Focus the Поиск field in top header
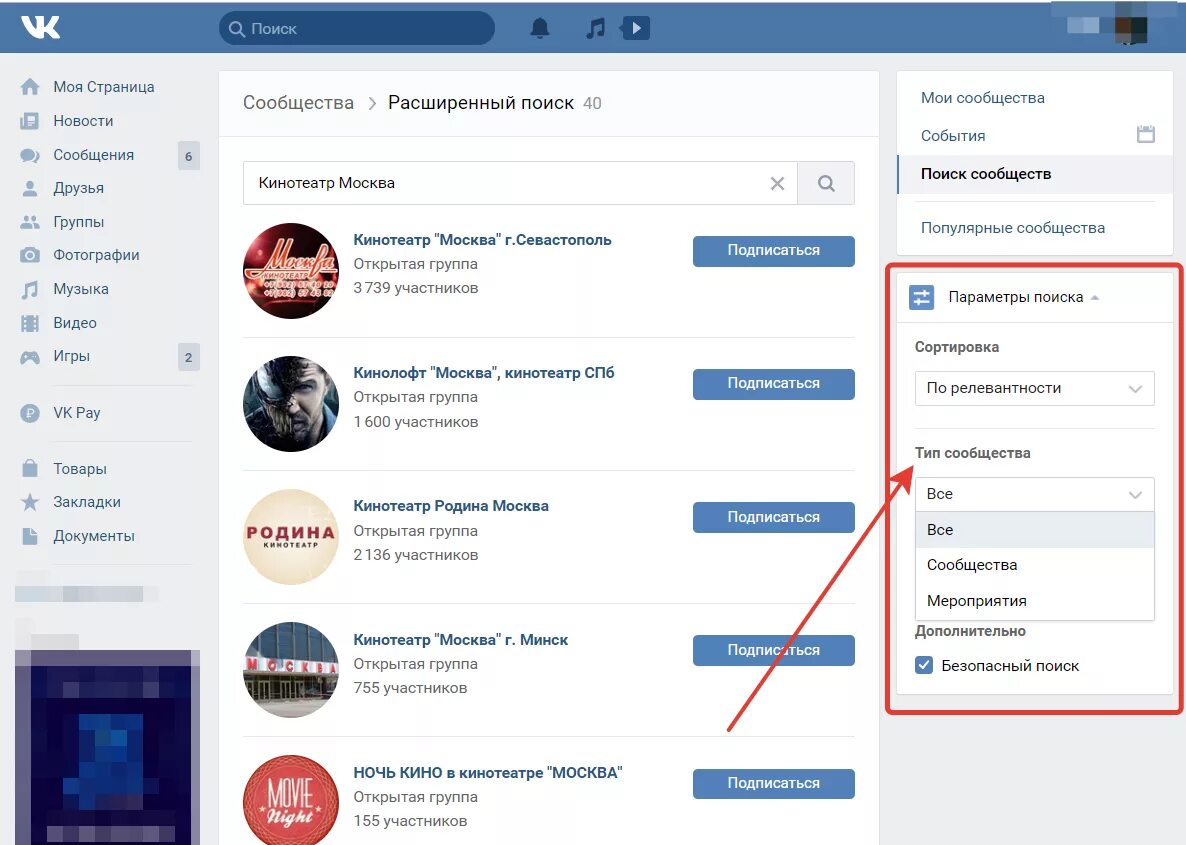The width and height of the screenshot is (1186, 845). [357, 29]
